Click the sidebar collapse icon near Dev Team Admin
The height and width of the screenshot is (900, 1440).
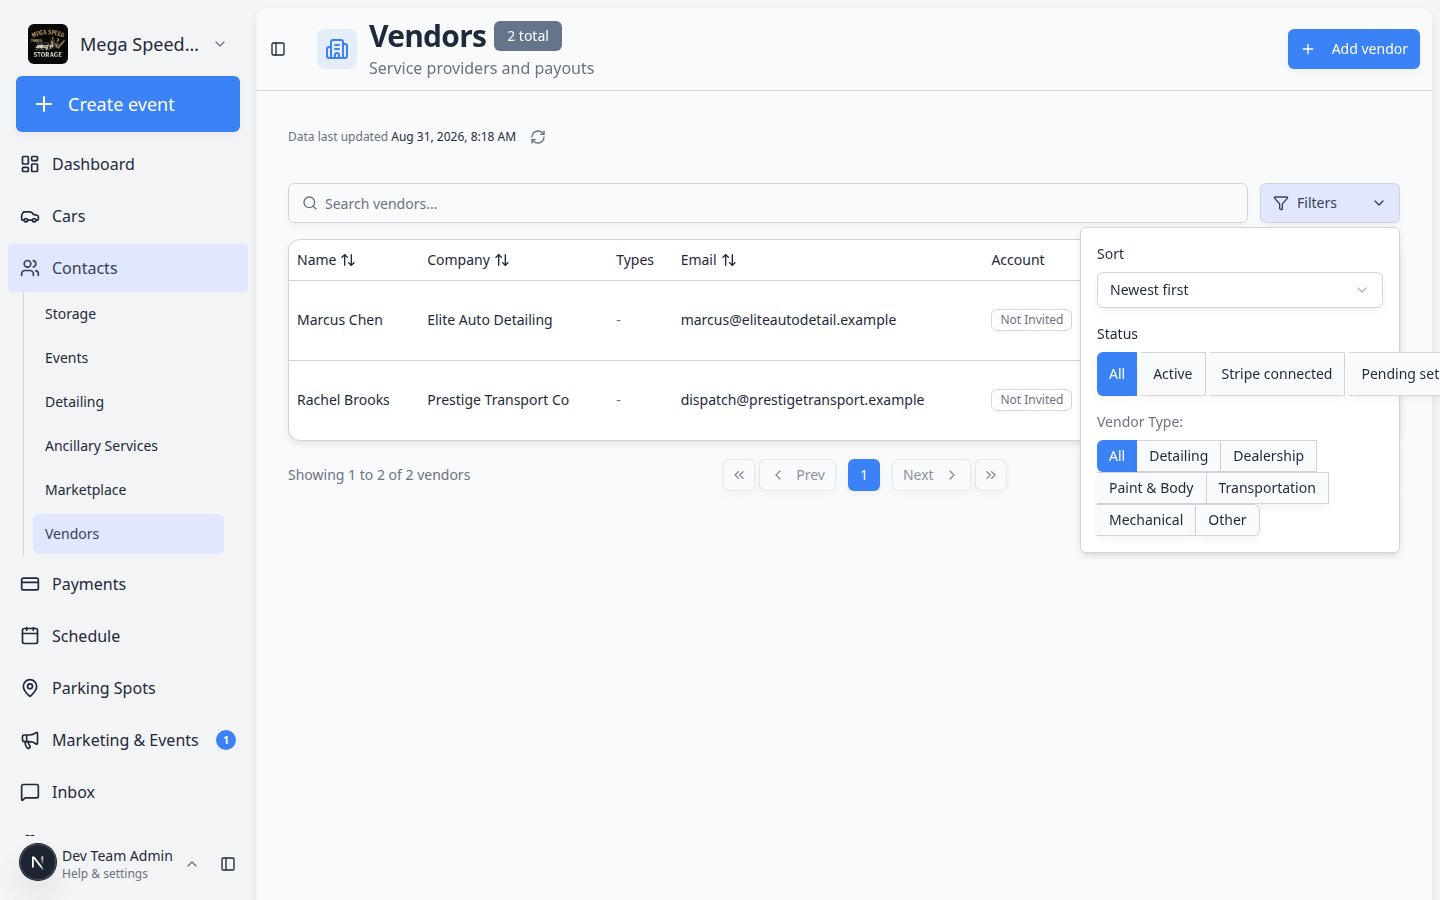pyautogui.click(x=228, y=864)
